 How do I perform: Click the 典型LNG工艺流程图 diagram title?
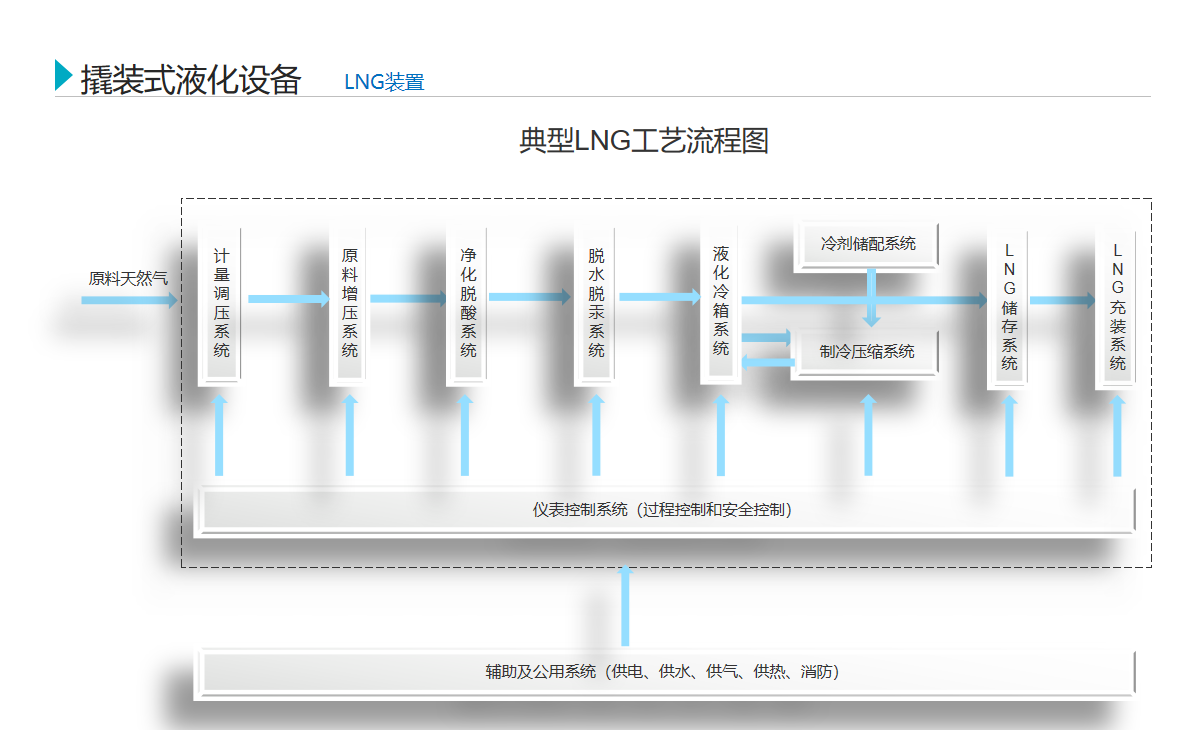coord(643,141)
